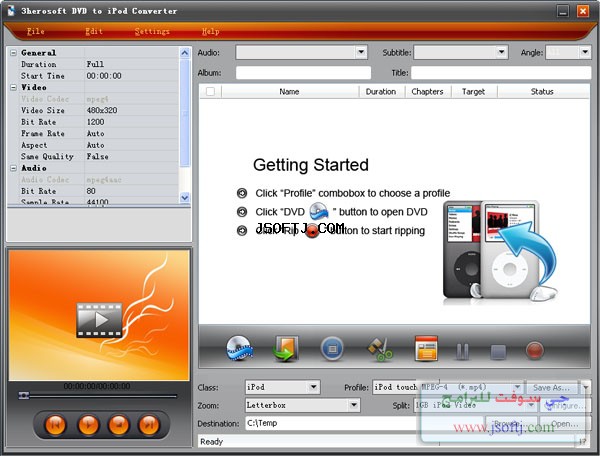Click the app icon in title bar
This screenshot has width=600, height=456.
pyautogui.click(x=11, y=11)
